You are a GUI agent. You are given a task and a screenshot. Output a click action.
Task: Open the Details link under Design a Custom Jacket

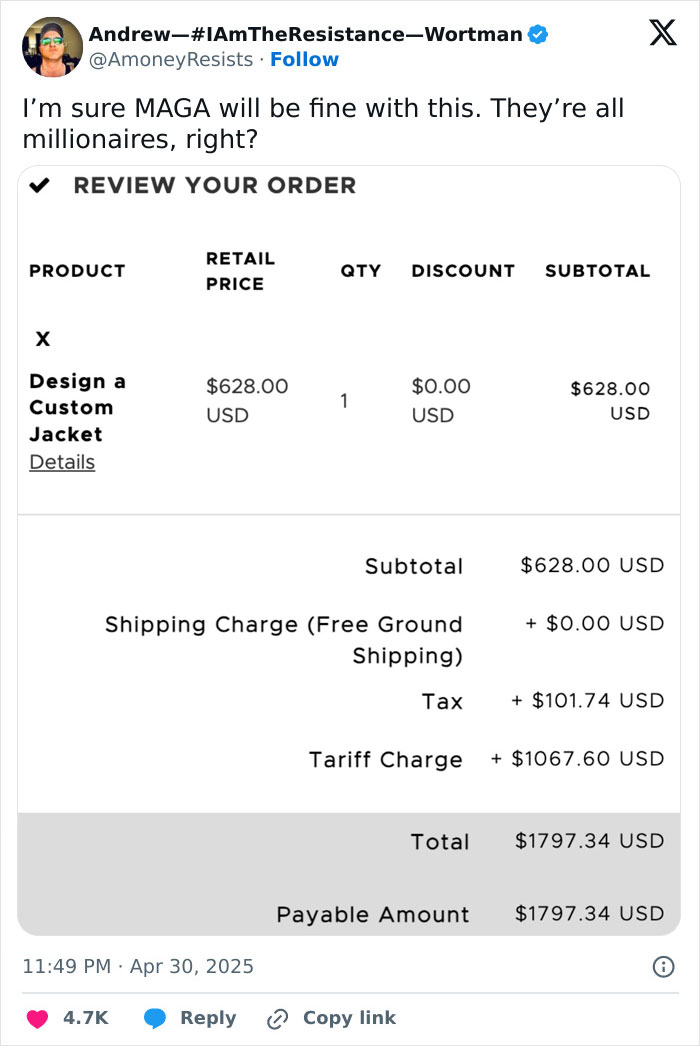coord(61,462)
